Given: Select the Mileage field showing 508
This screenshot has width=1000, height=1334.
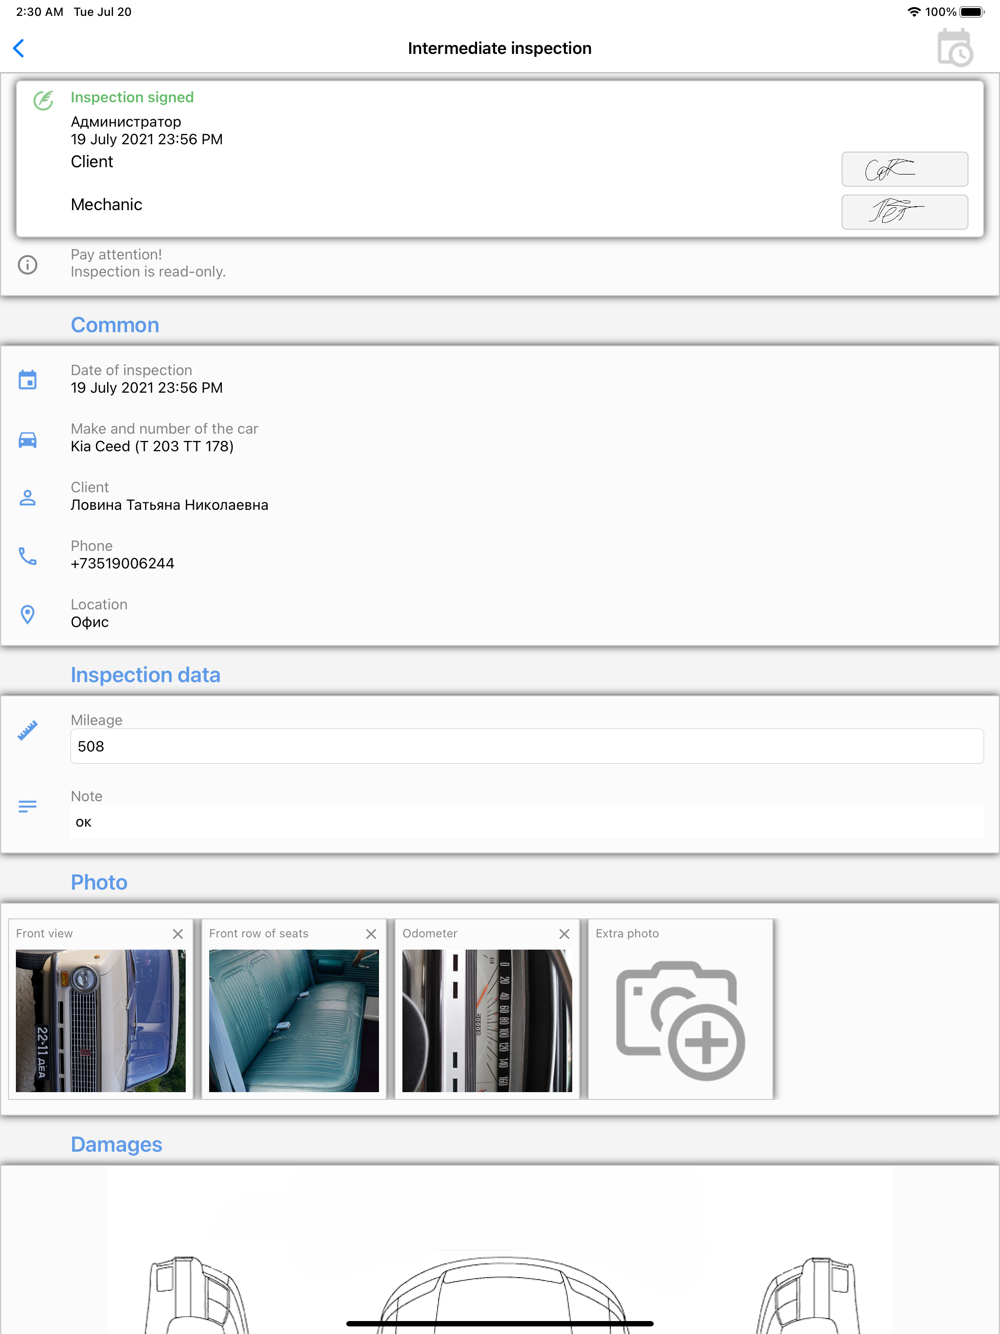Looking at the screenshot, I should pos(527,746).
